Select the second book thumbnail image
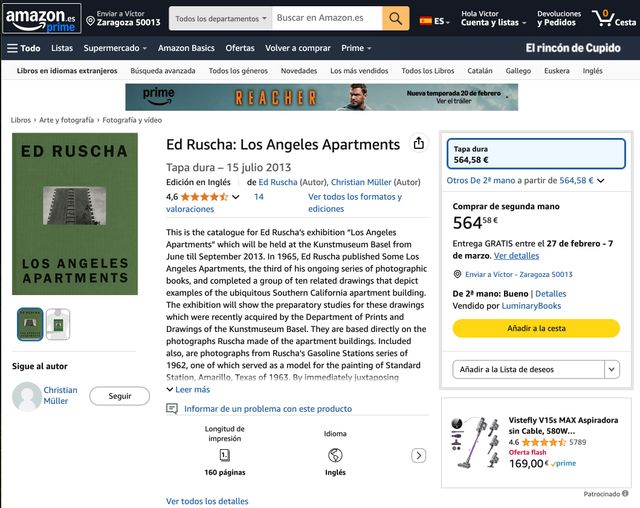Viewport: 640px width, 508px height. coord(58,324)
